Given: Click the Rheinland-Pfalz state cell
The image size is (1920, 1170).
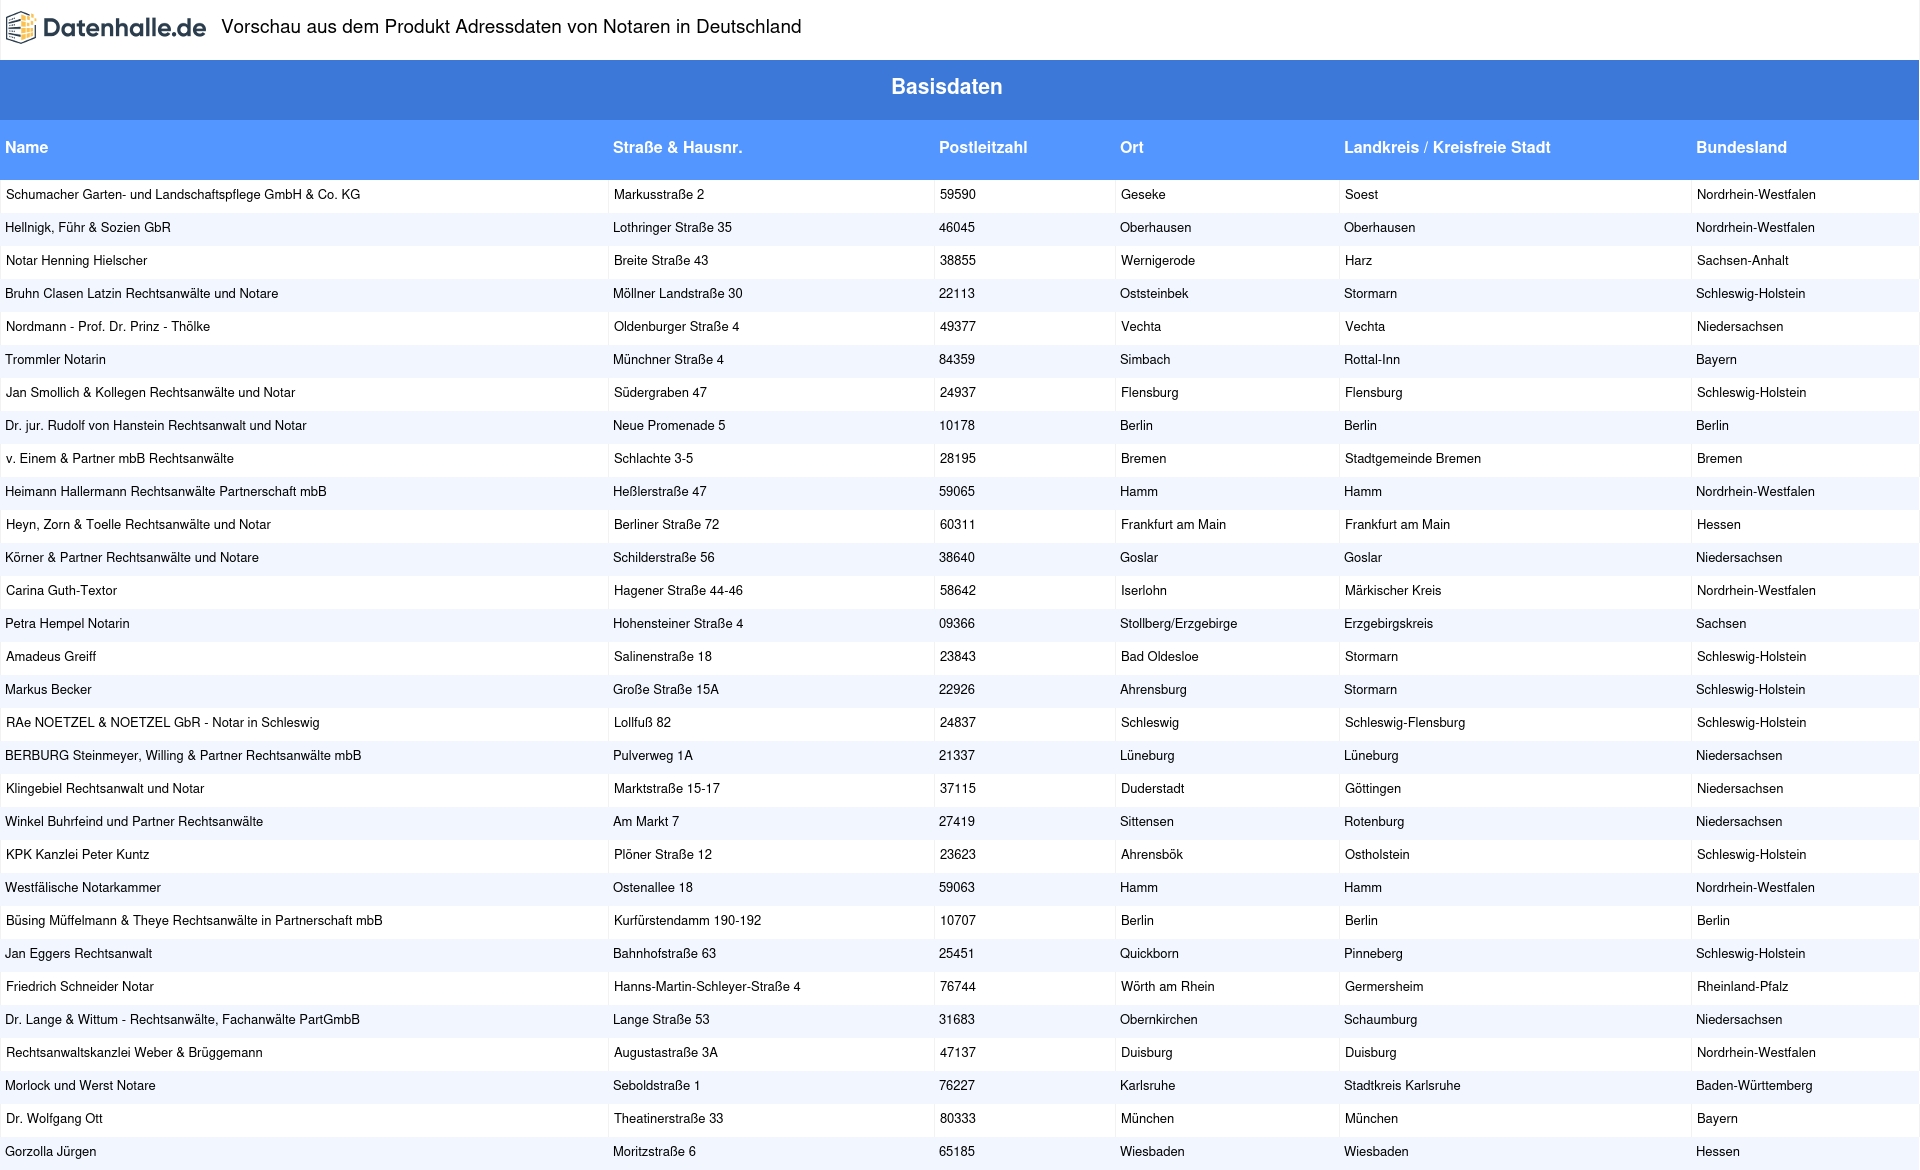Looking at the screenshot, I should point(1743,987).
